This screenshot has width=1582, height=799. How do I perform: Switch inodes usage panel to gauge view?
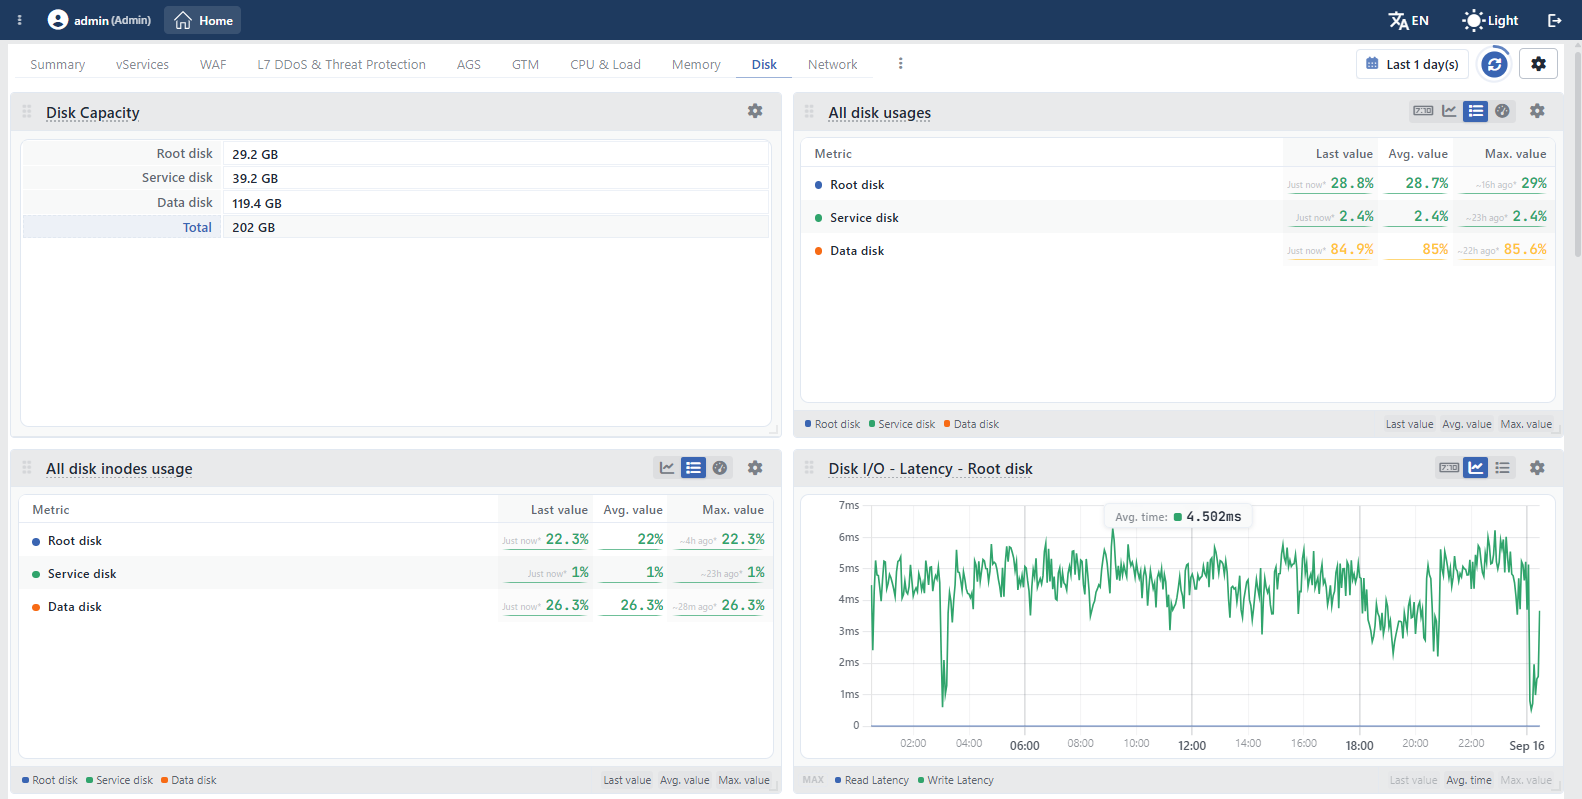point(720,467)
